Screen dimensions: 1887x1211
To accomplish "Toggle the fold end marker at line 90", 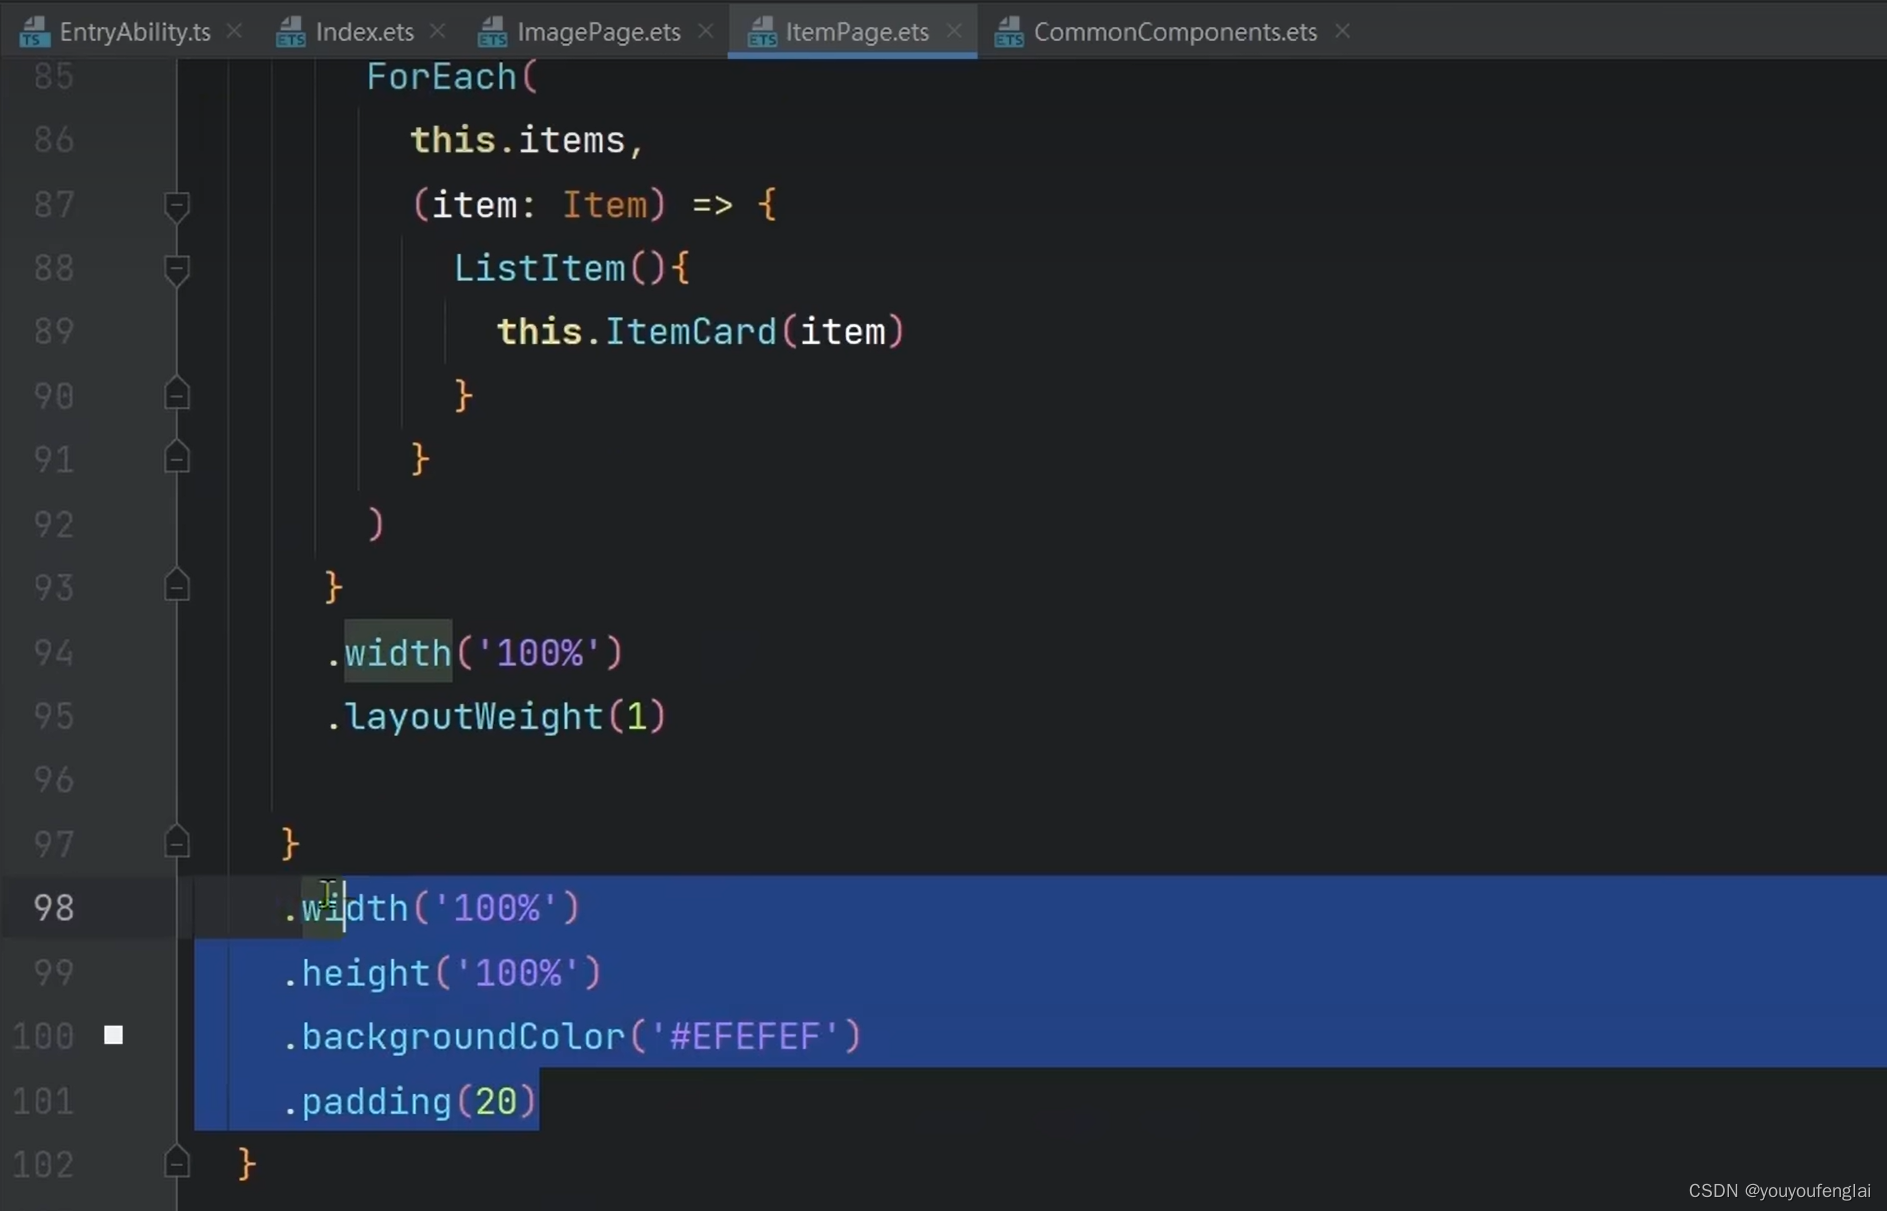I will [x=177, y=394].
